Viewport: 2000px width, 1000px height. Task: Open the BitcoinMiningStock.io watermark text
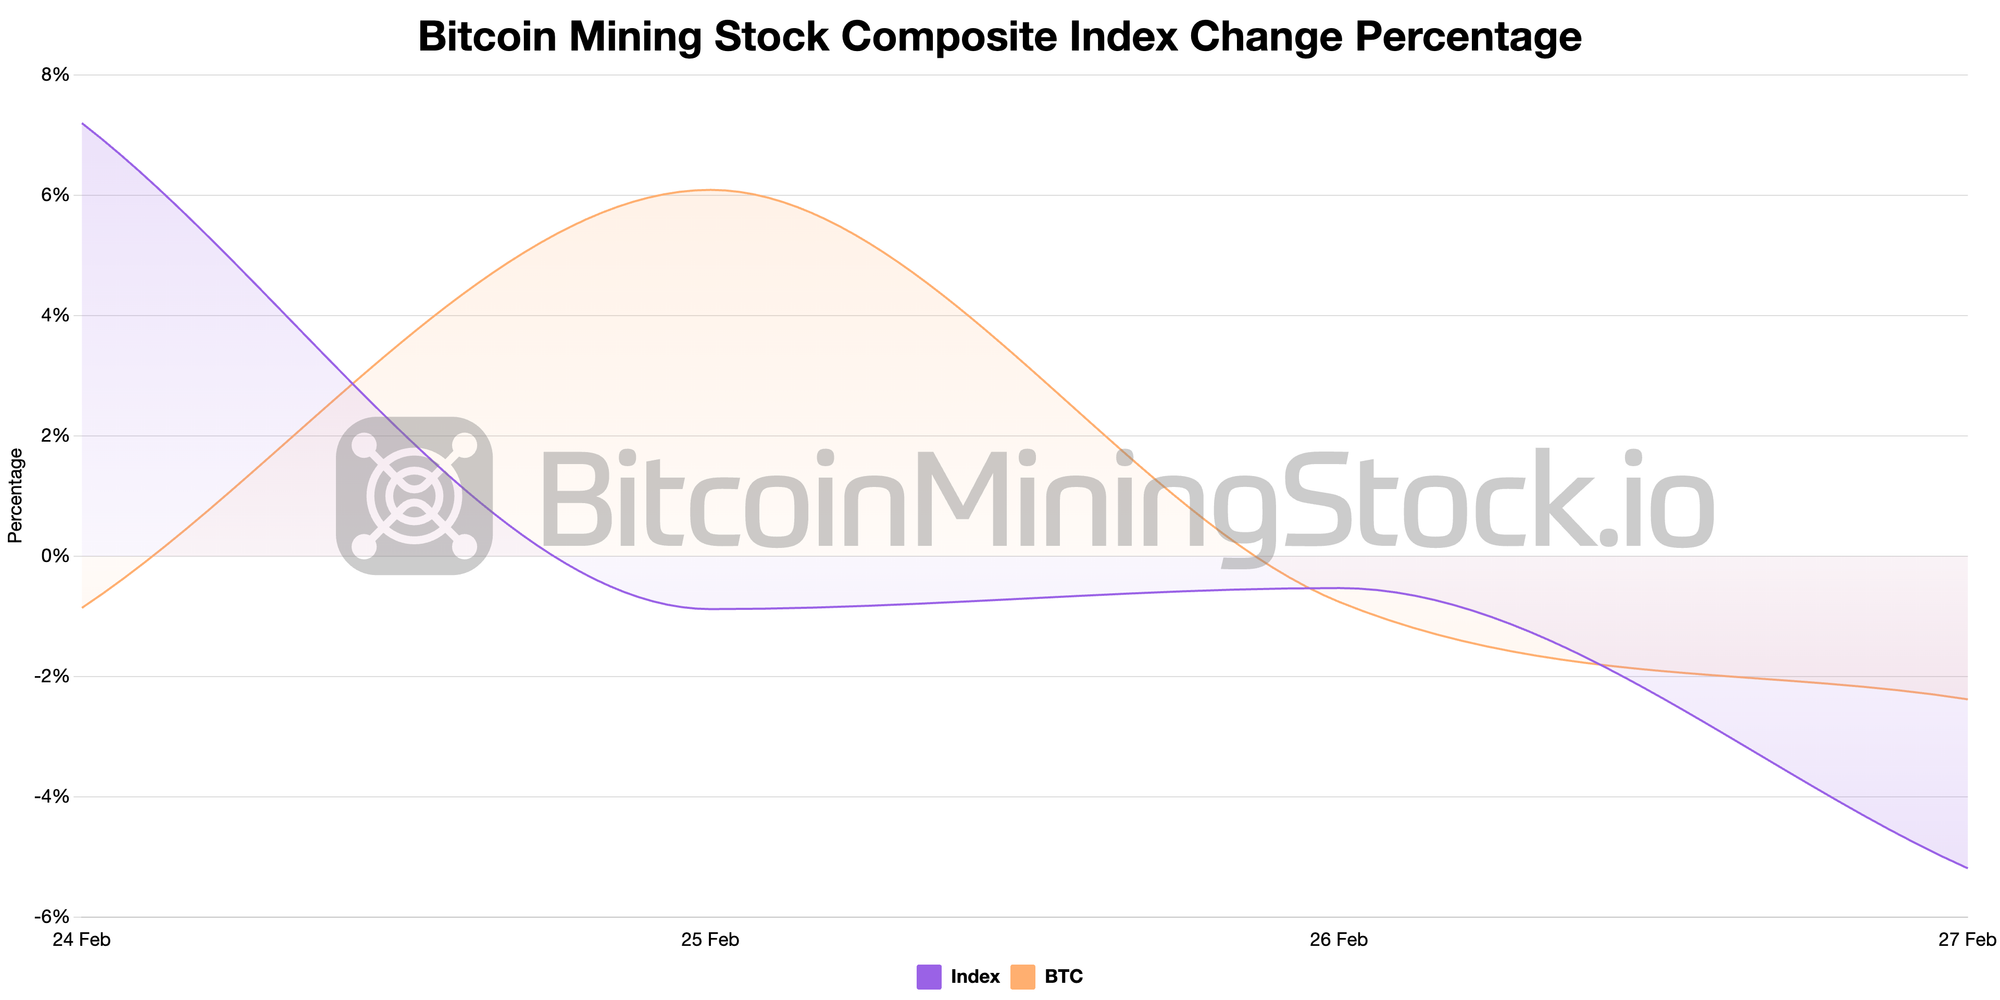click(1126, 500)
